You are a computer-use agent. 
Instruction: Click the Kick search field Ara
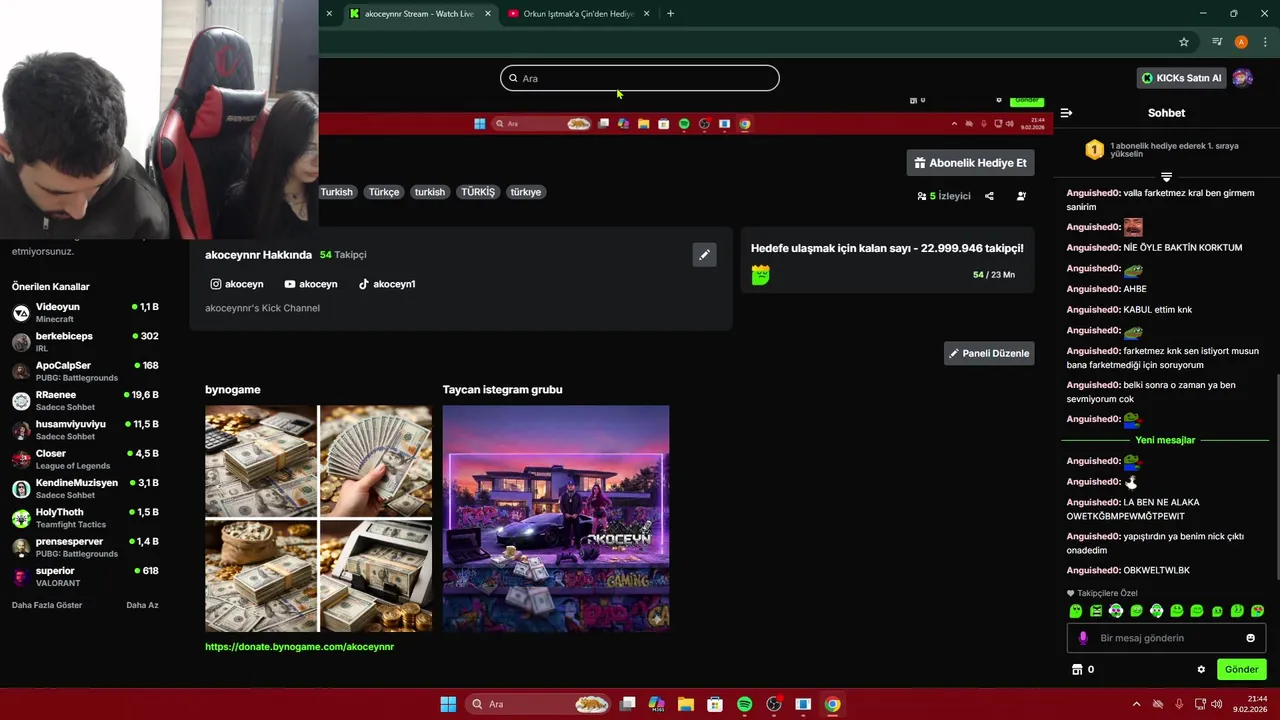point(640,78)
